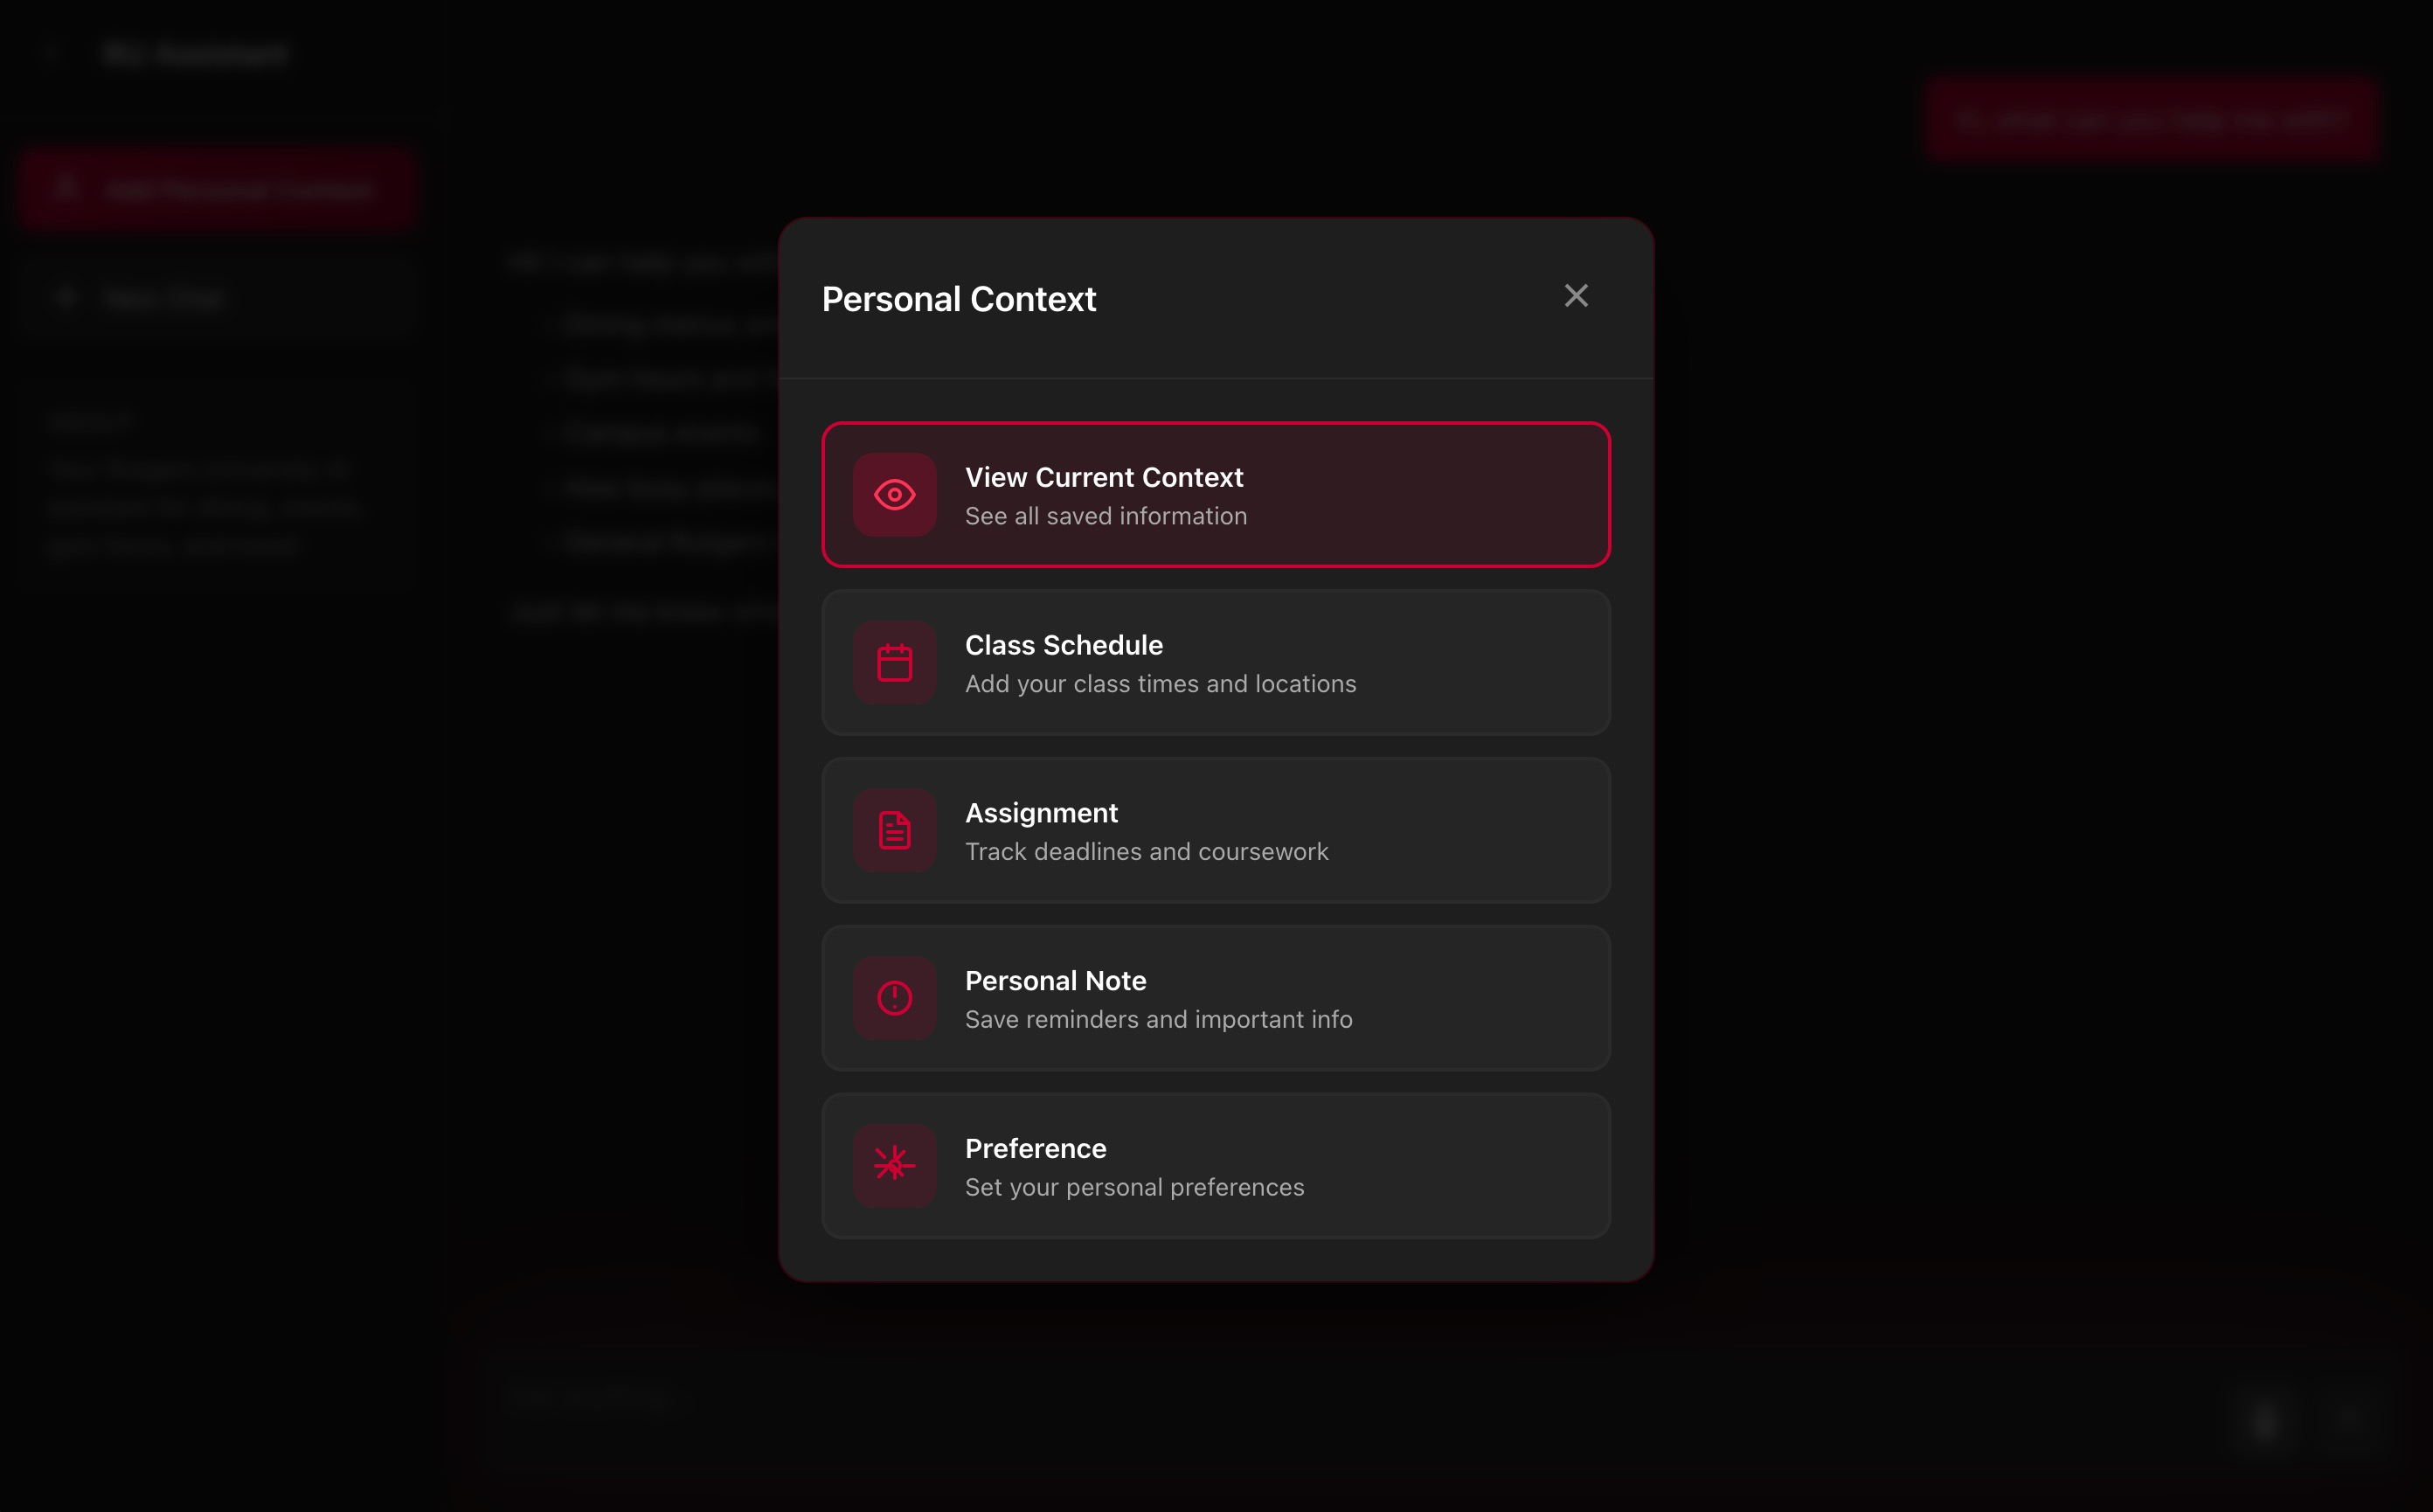Select the Class Schedule option
2433x1512 pixels.
pyautogui.click(x=1216, y=662)
